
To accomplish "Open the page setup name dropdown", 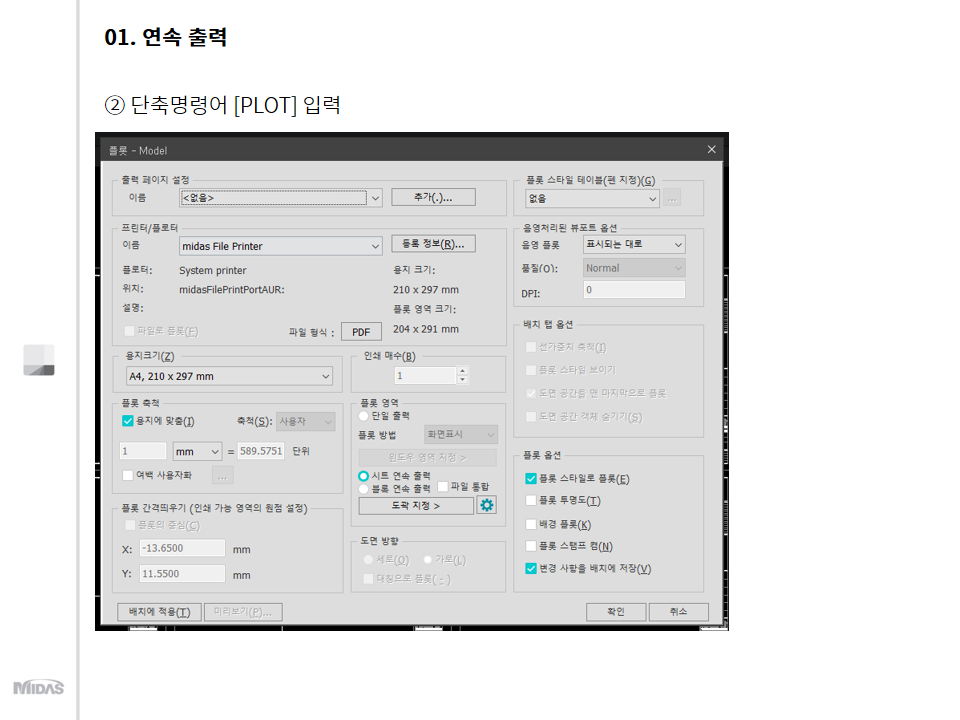I will (281, 198).
